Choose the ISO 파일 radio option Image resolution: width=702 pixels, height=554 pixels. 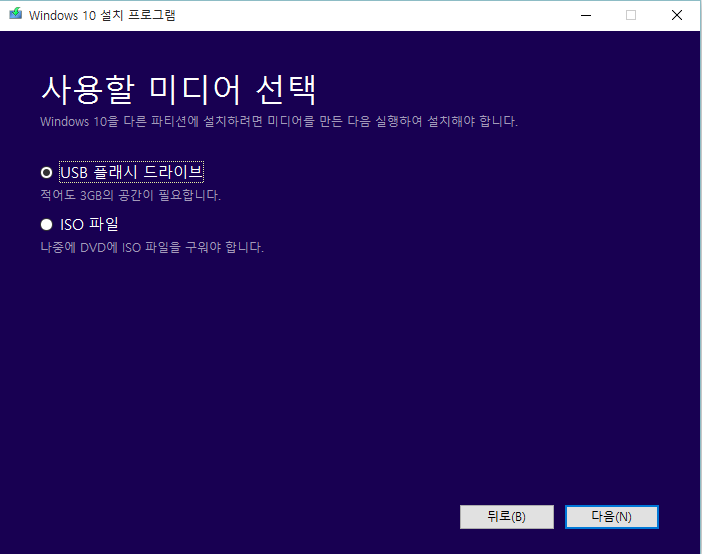(47, 224)
